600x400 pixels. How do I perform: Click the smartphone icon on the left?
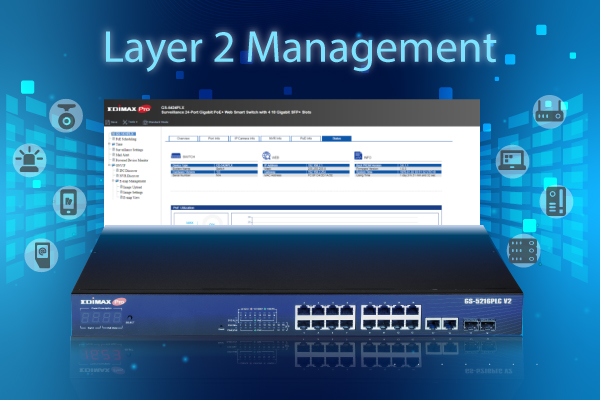pyautogui.click(x=69, y=203)
